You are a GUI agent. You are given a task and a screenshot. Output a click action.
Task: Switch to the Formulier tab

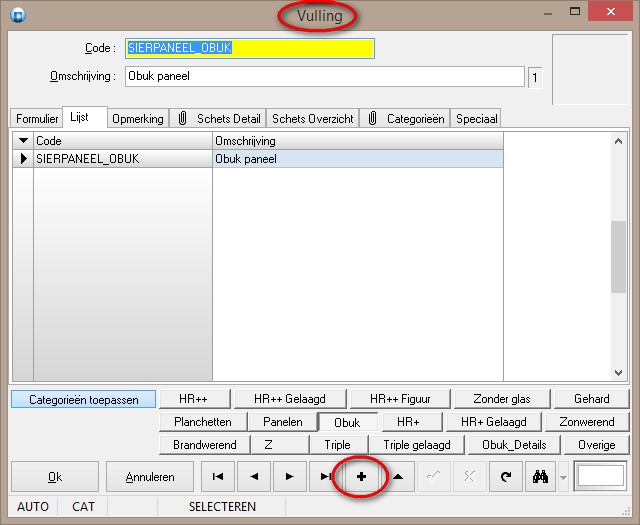[37, 119]
